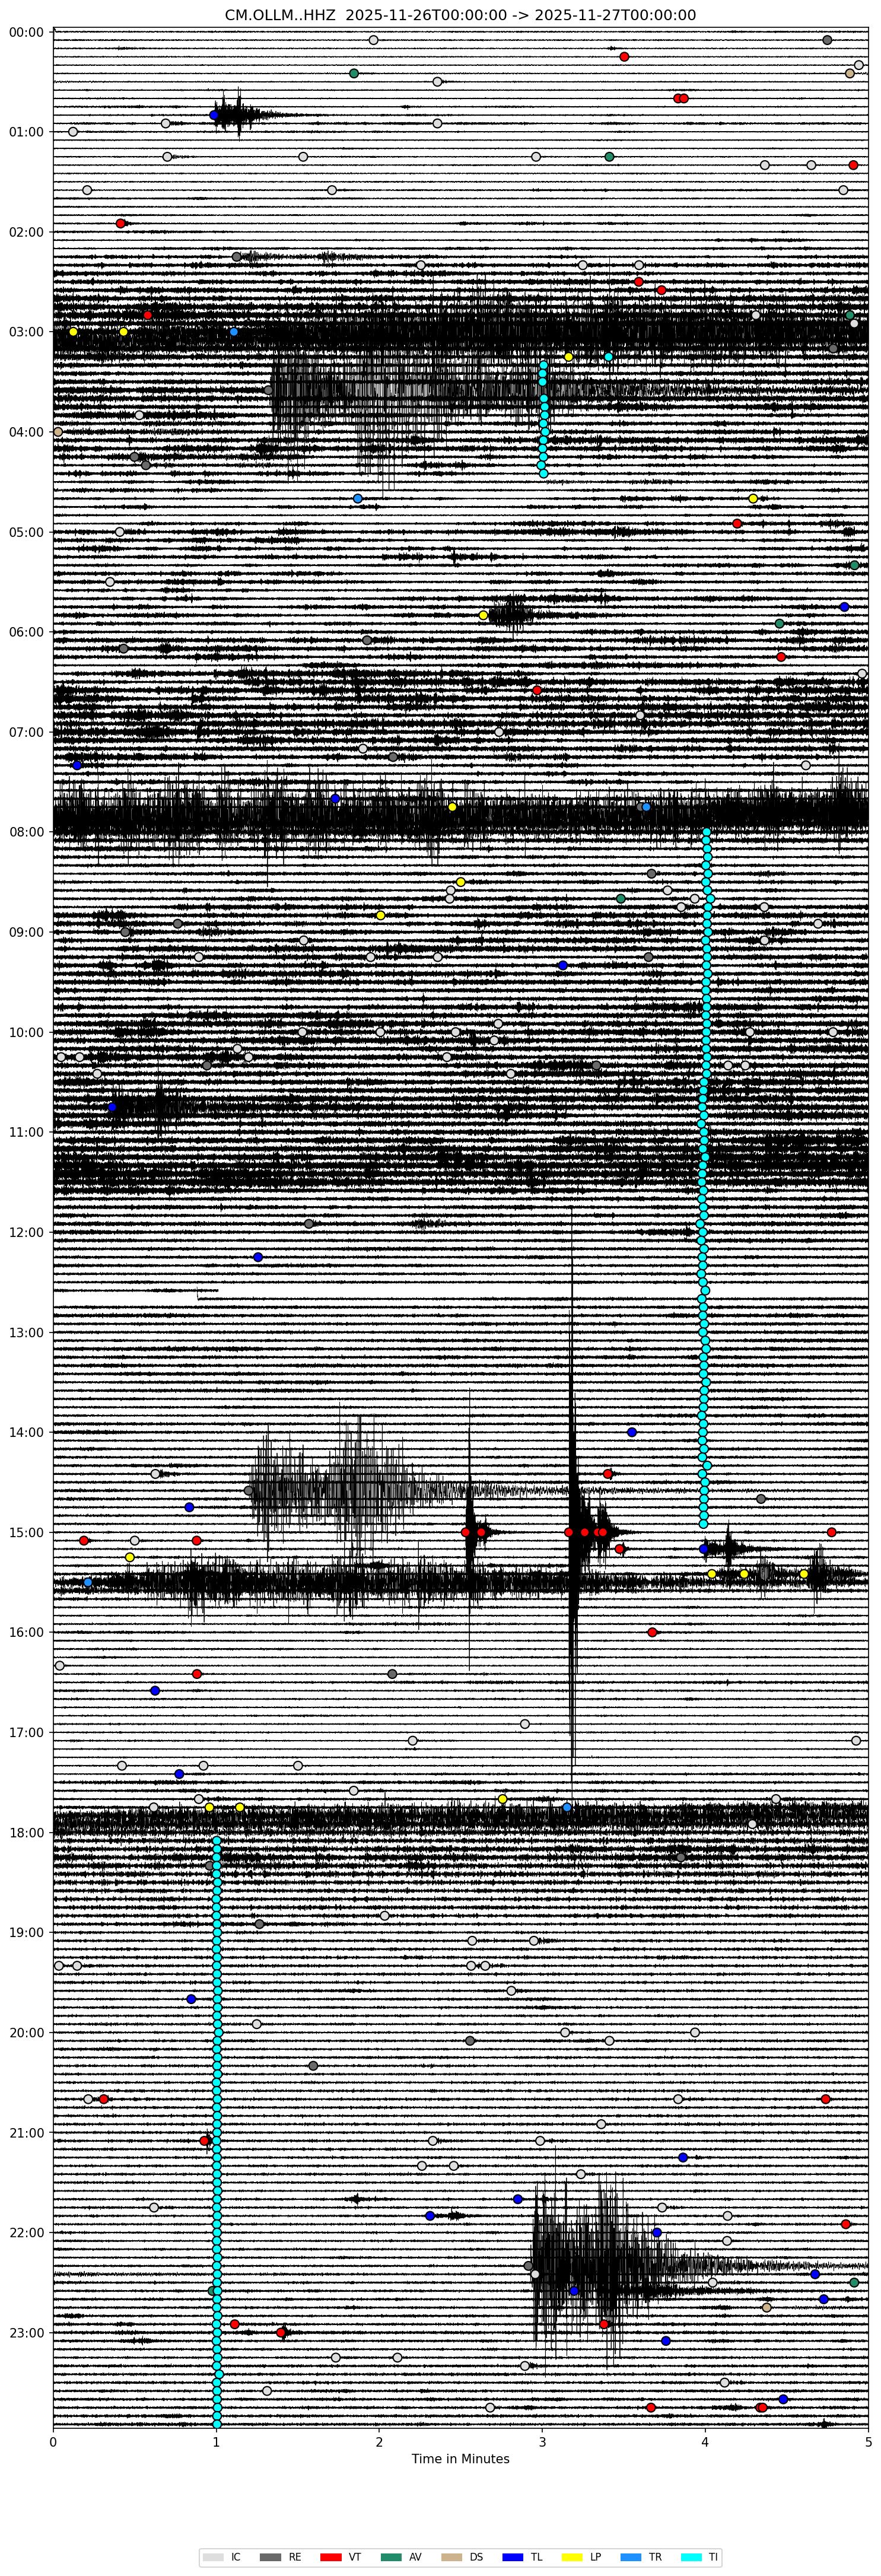
Task: Click the tan marker at 04:00 left edge
Action: [58, 432]
